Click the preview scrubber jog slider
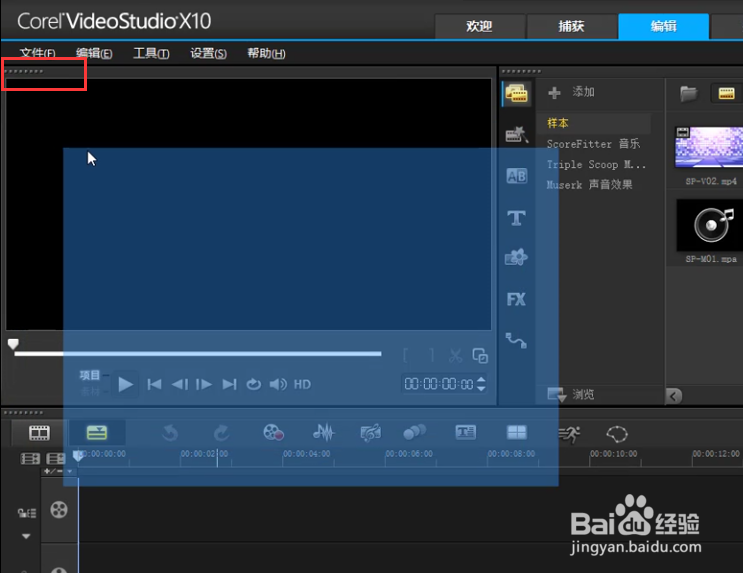The width and height of the screenshot is (743, 573). [13, 344]
